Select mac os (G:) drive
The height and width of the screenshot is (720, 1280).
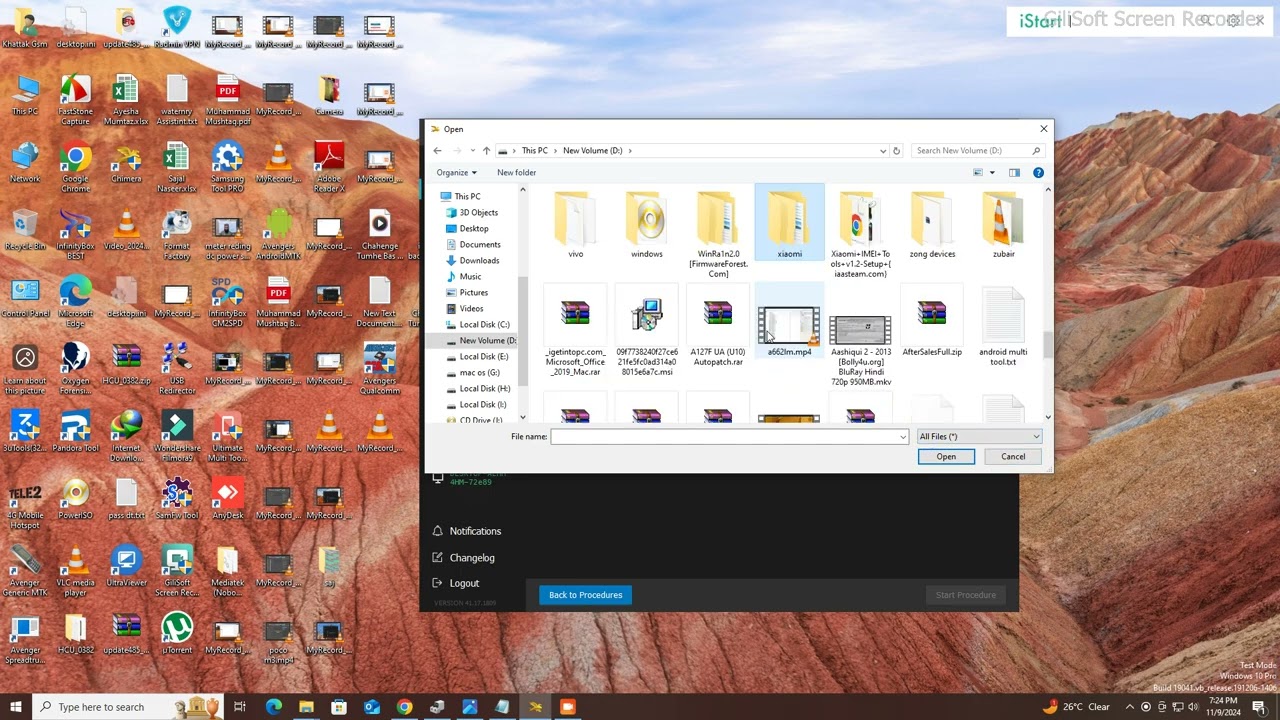479,373
